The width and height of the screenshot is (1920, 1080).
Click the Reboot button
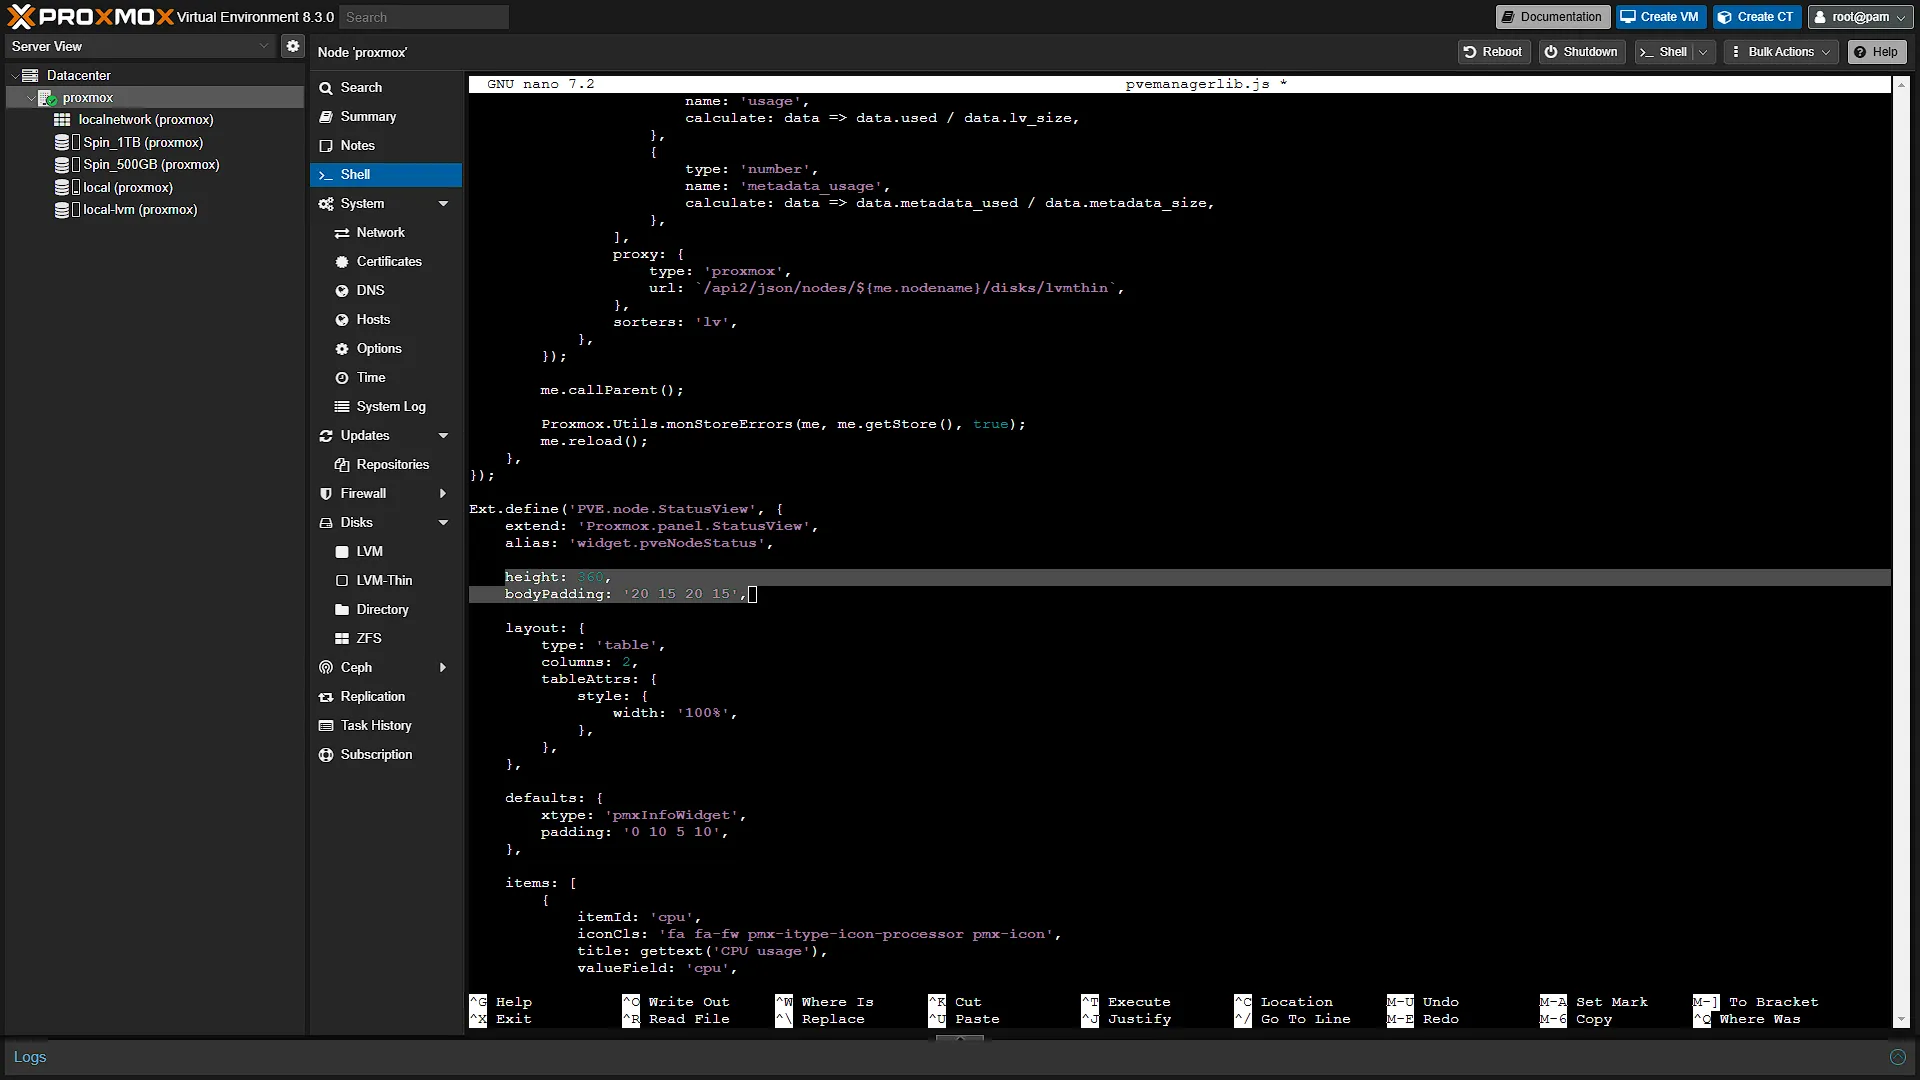tap(1493, 52)
